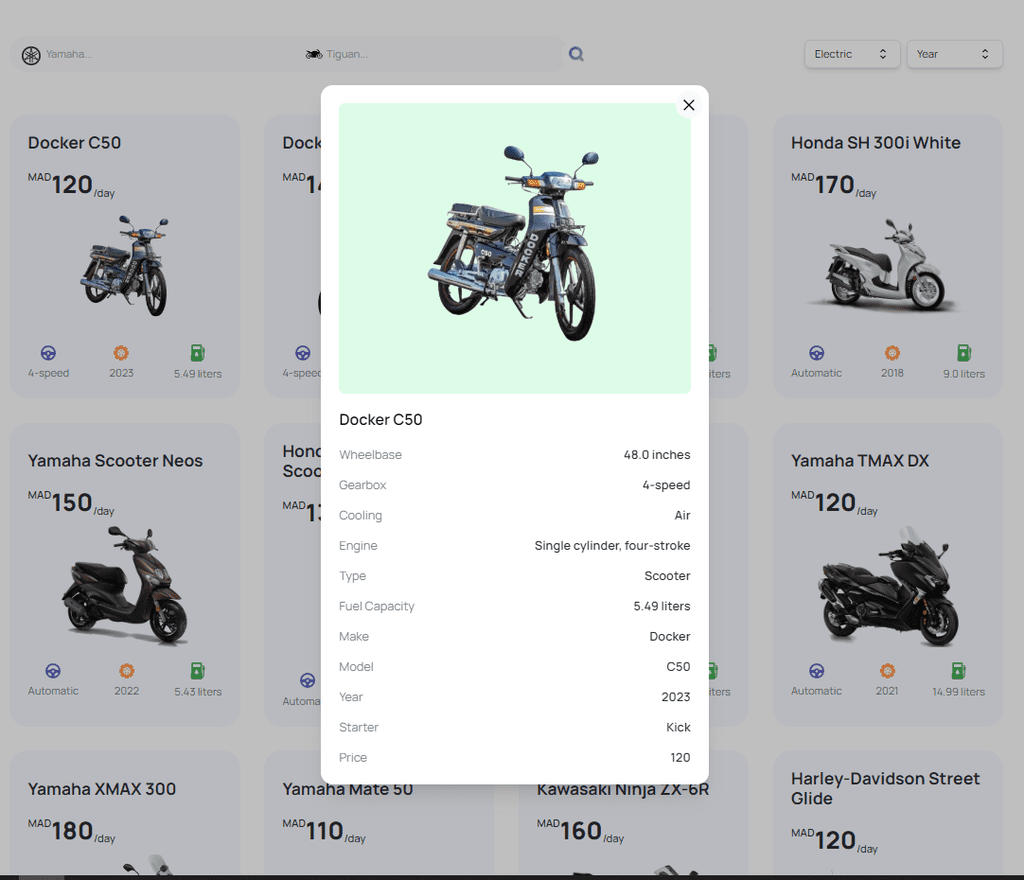Click the gearbox icon on Honda SH 300i card

pyautogui.click(x=816, y=353)
